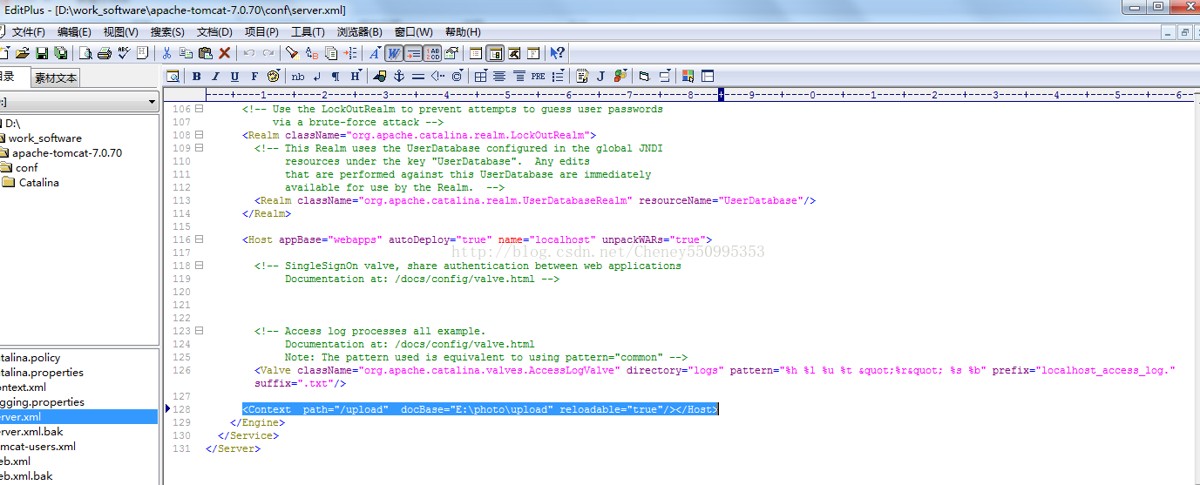Select the apache-tomcat-7.0.70 folder

pos(66,153)
